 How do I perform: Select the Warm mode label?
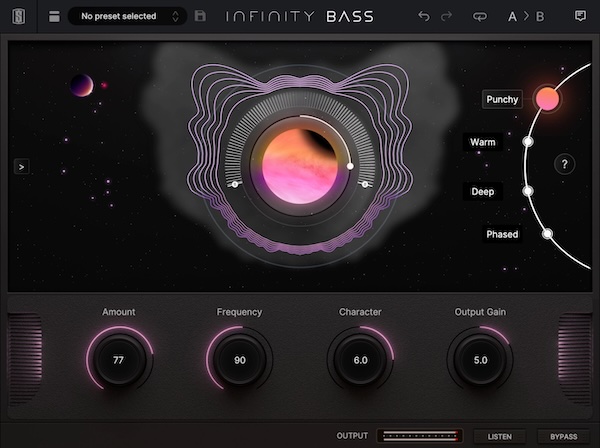point(483,142)
